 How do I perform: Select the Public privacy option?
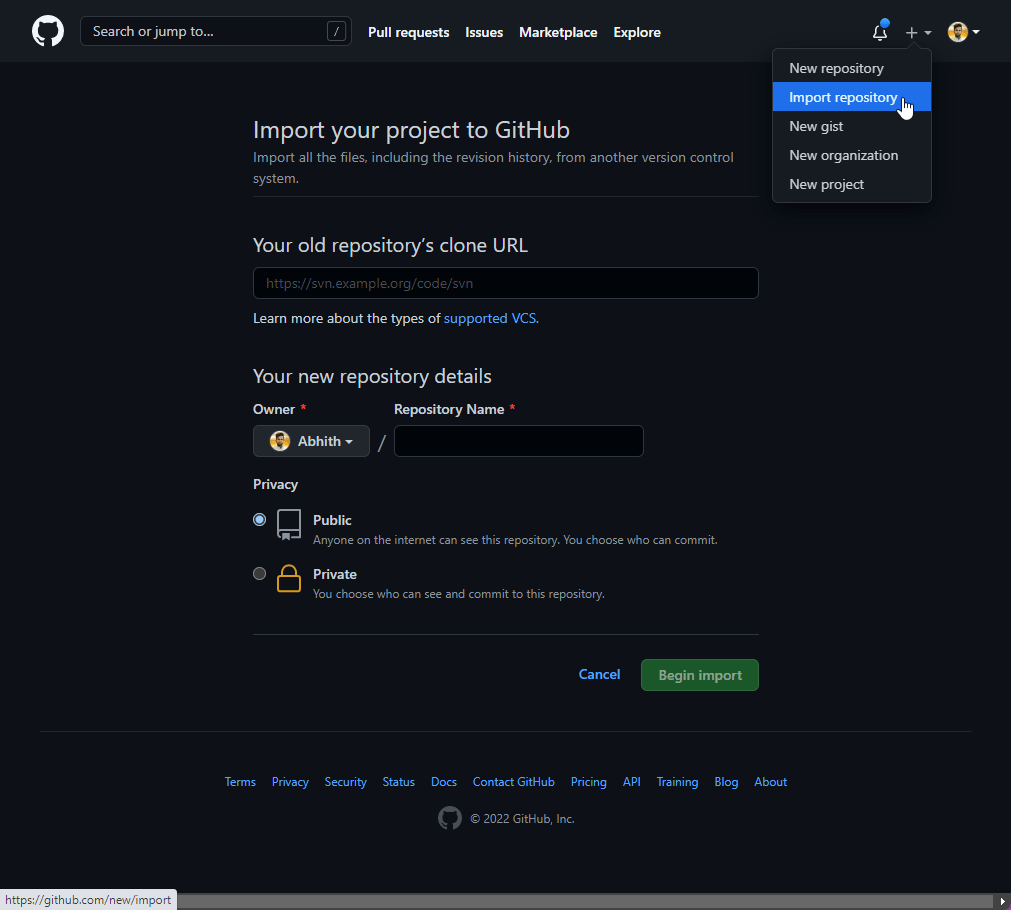259,519
